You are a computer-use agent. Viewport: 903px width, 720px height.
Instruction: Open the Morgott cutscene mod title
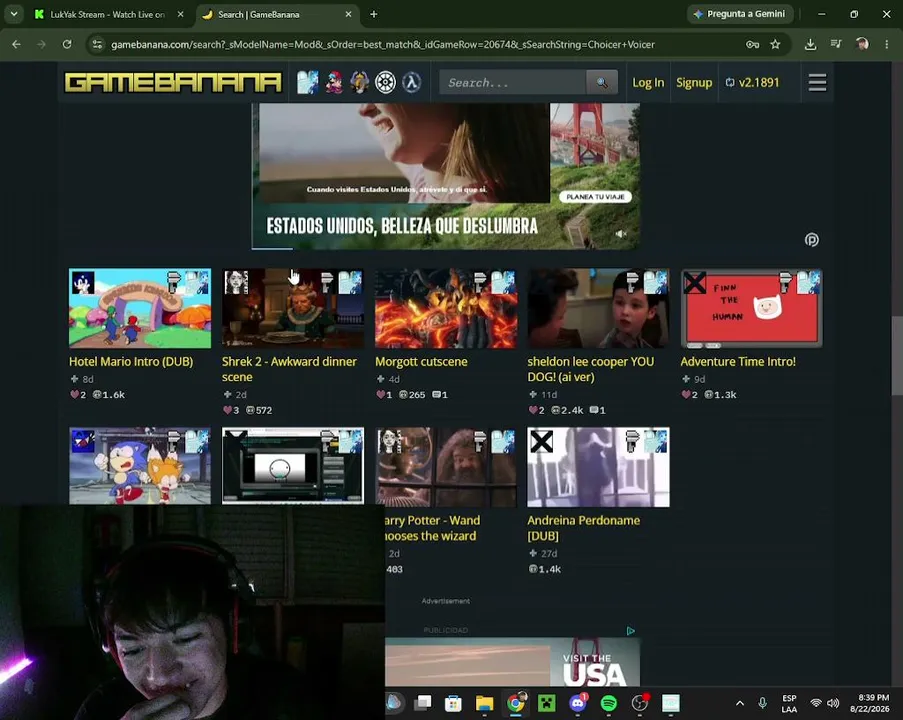[421, 362]
